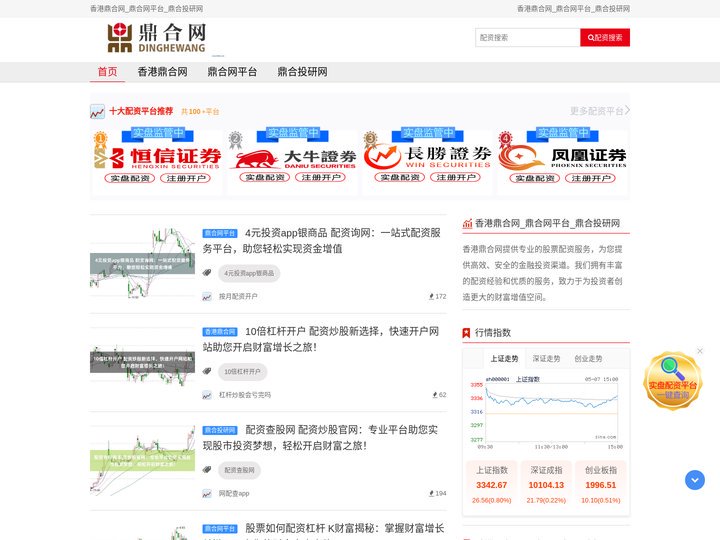
Task: Open the thumbnail for 配资查股网 article
Action: click(x=142, y=460)
